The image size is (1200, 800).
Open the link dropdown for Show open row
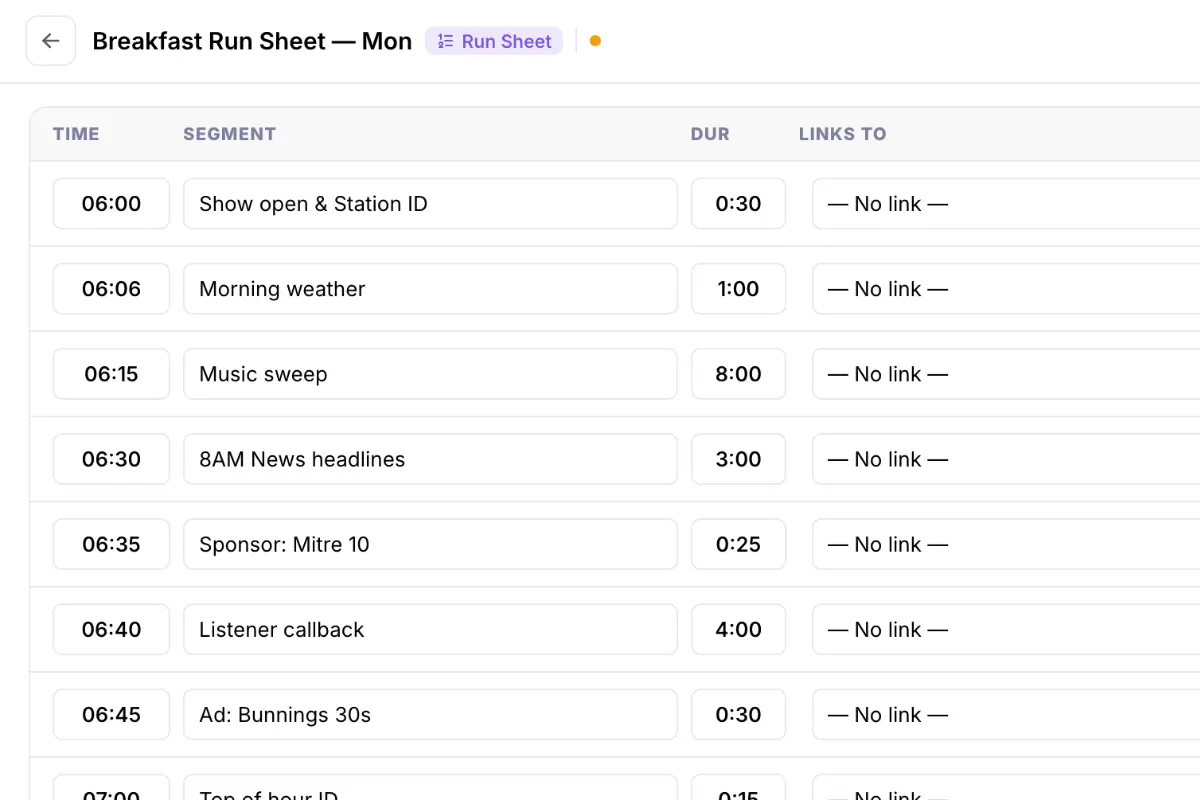pyautogui.click(x=1006, y=204)
